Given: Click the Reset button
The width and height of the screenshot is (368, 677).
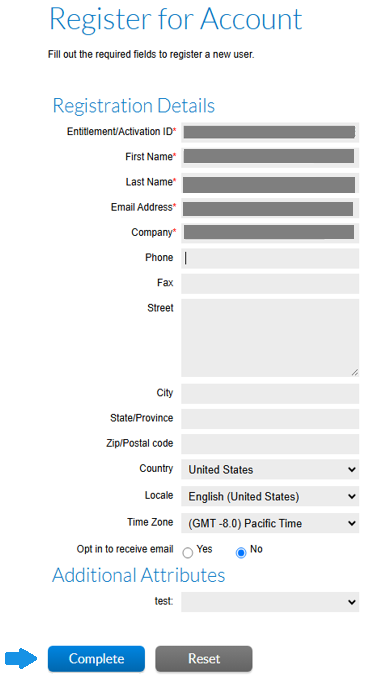Looking at the screenshot, I should click(204, 659).
